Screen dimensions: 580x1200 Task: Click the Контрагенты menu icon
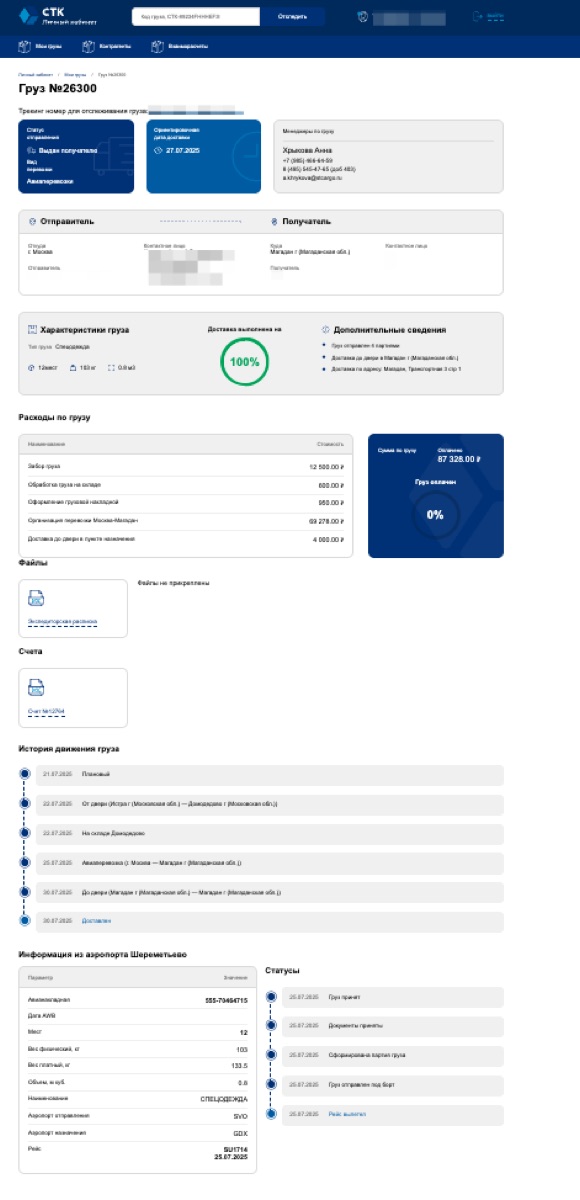[x=88, y=46]
